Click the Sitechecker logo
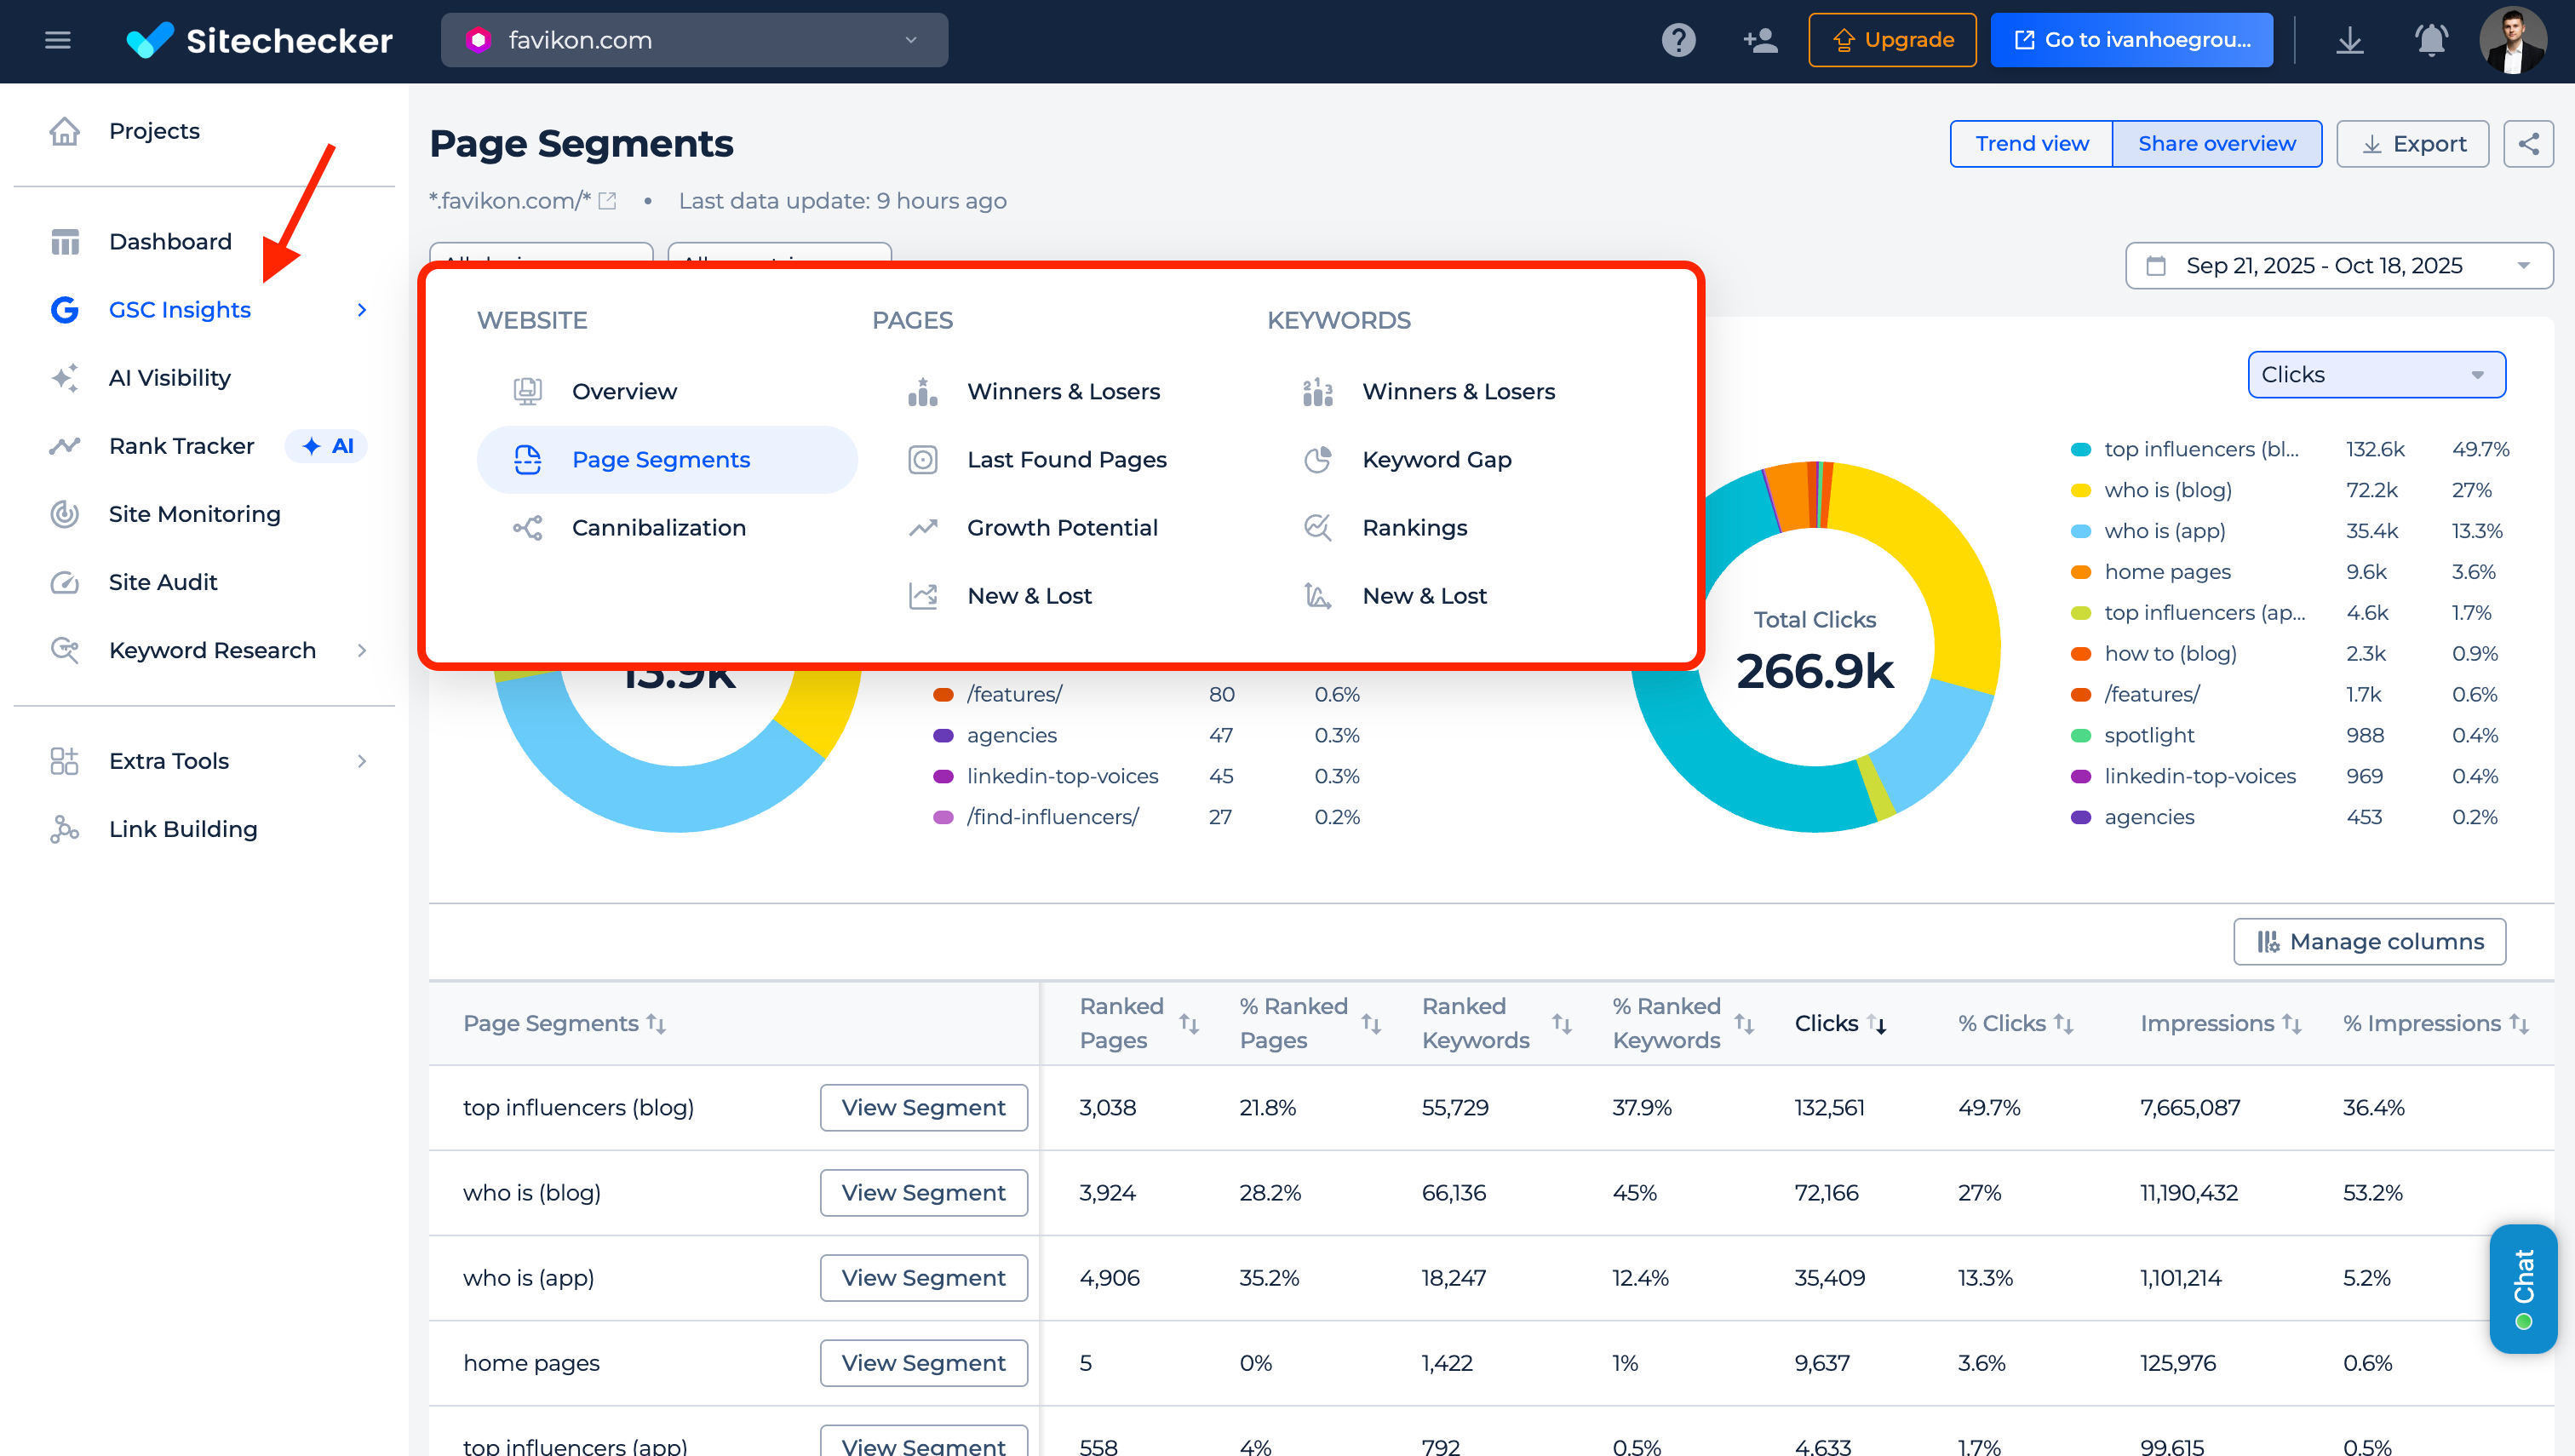This screenshot has height=1456, width=2575. pyautogui.click(x=259, y=40)
